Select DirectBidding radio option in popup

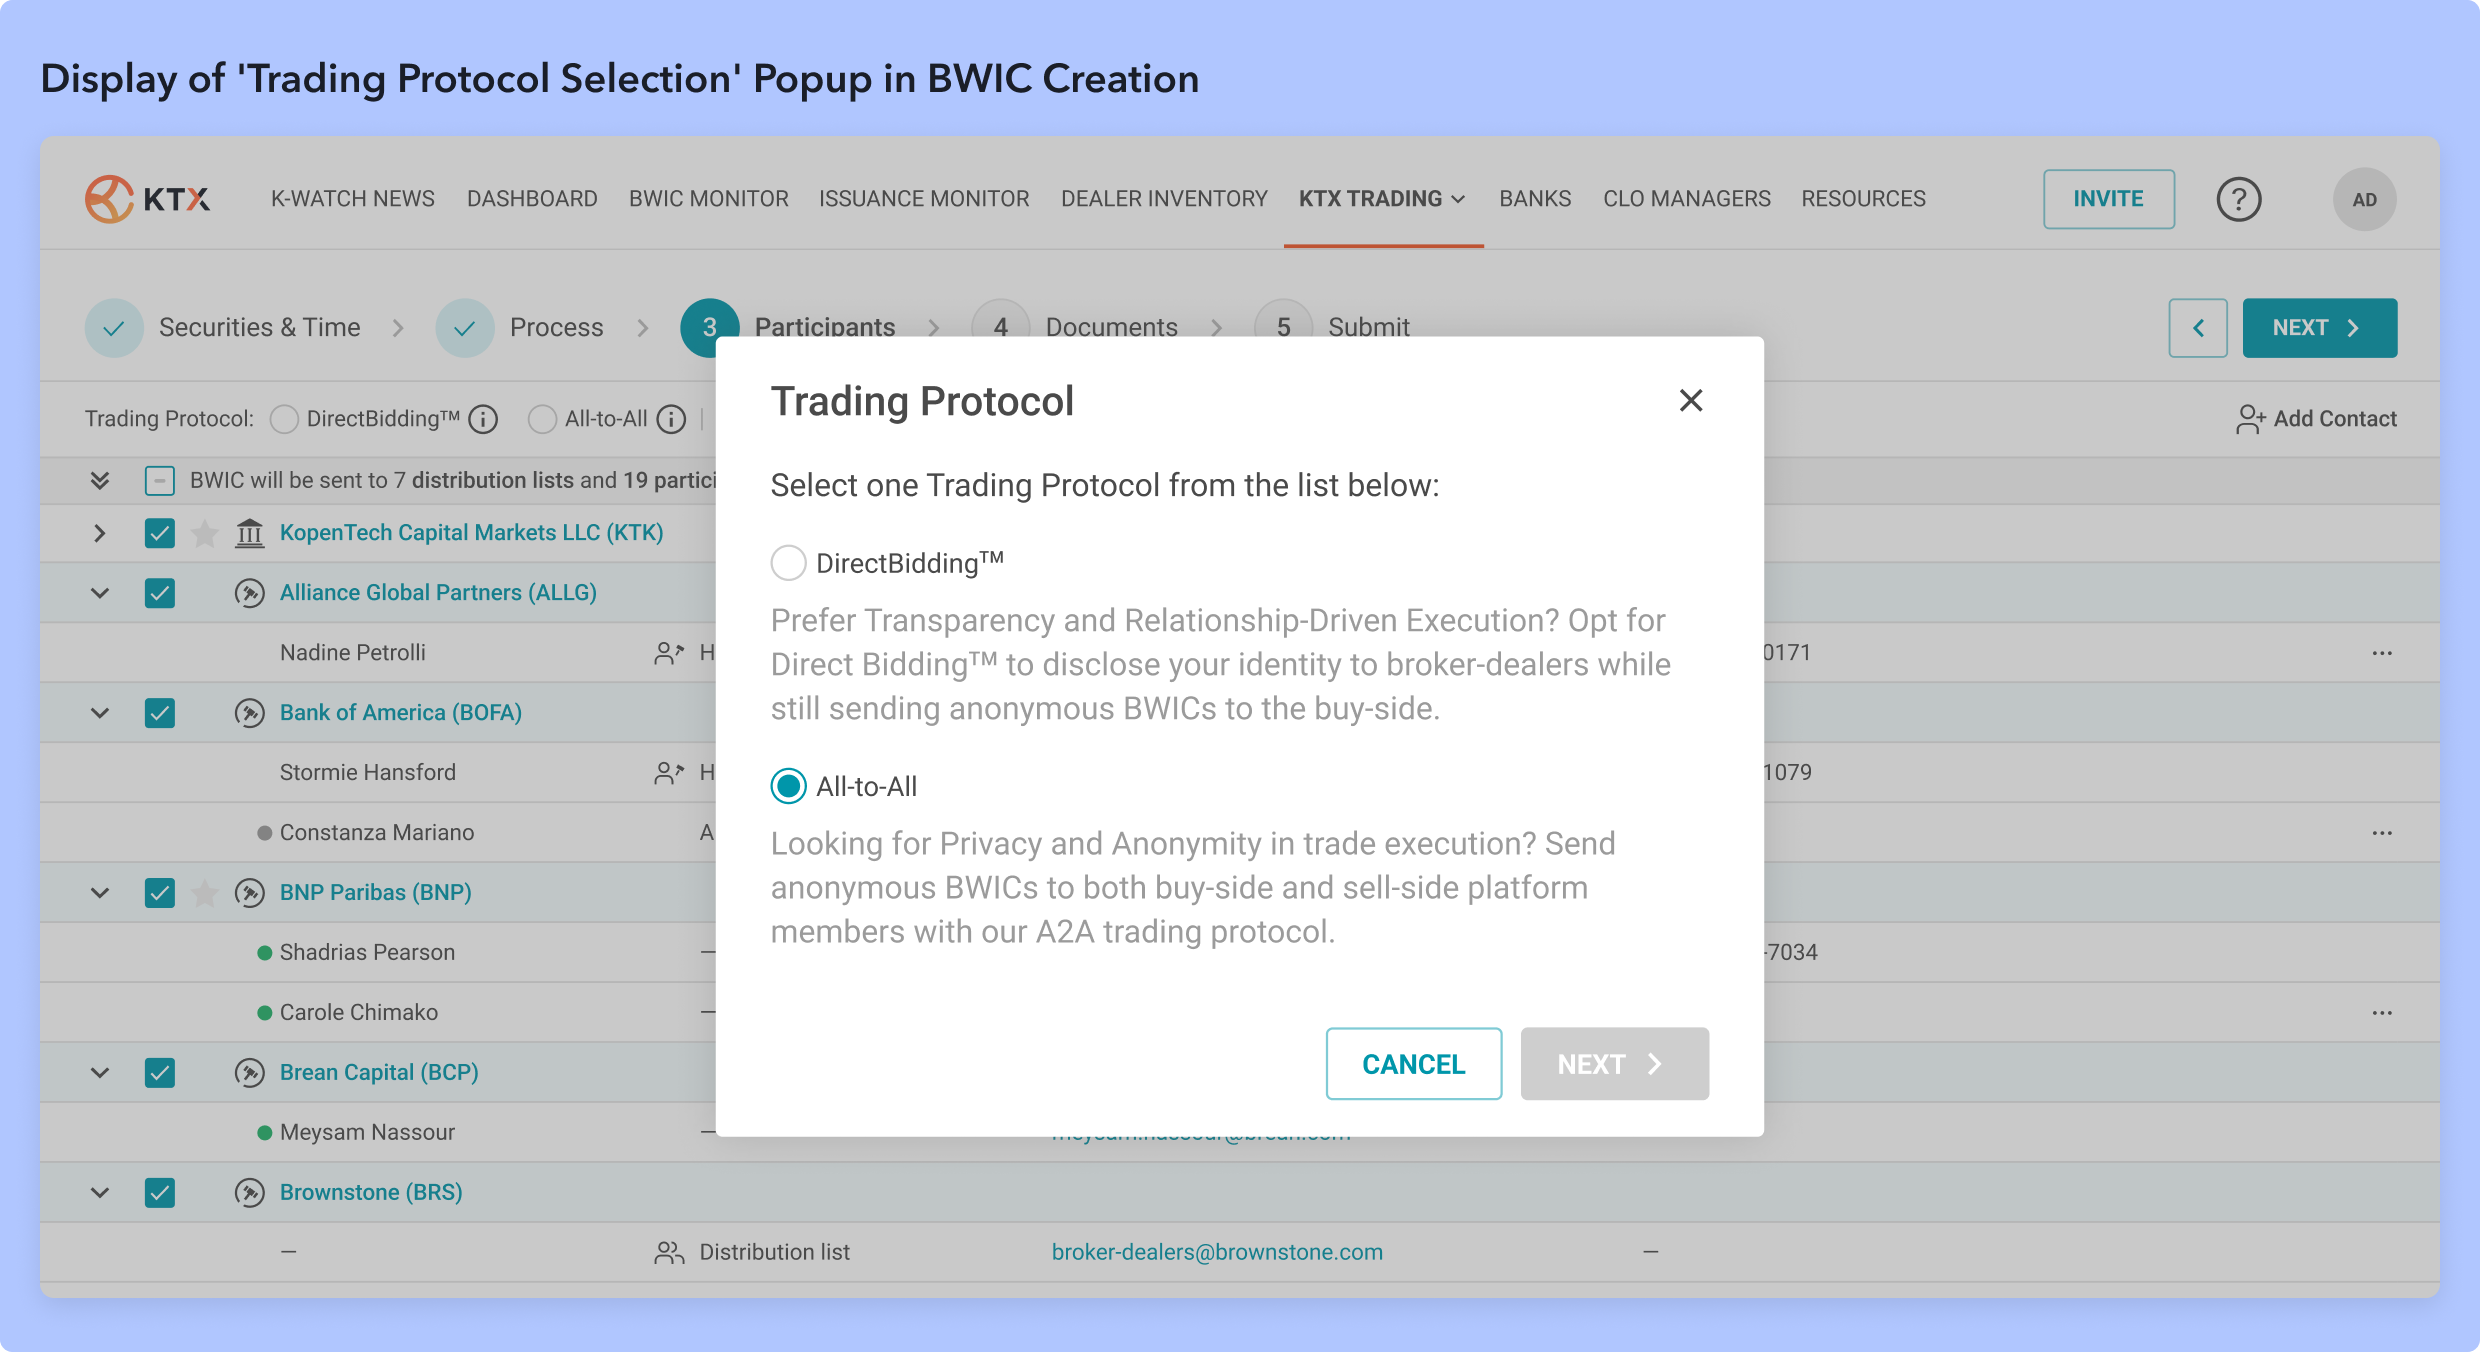point(788,563)
